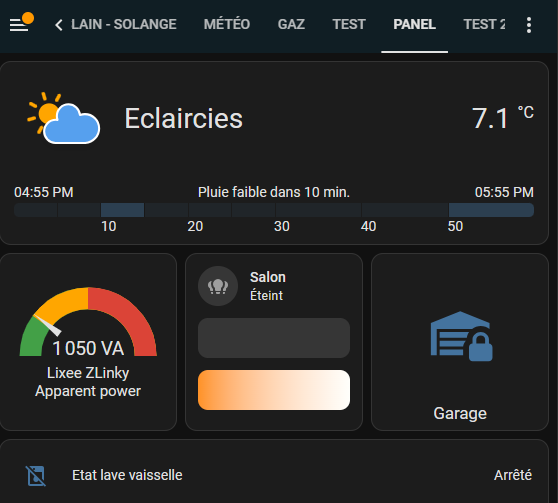Open the Etat lave vaisselle entity row
This screenshot has height=503, width=558.
click(274, 475)
